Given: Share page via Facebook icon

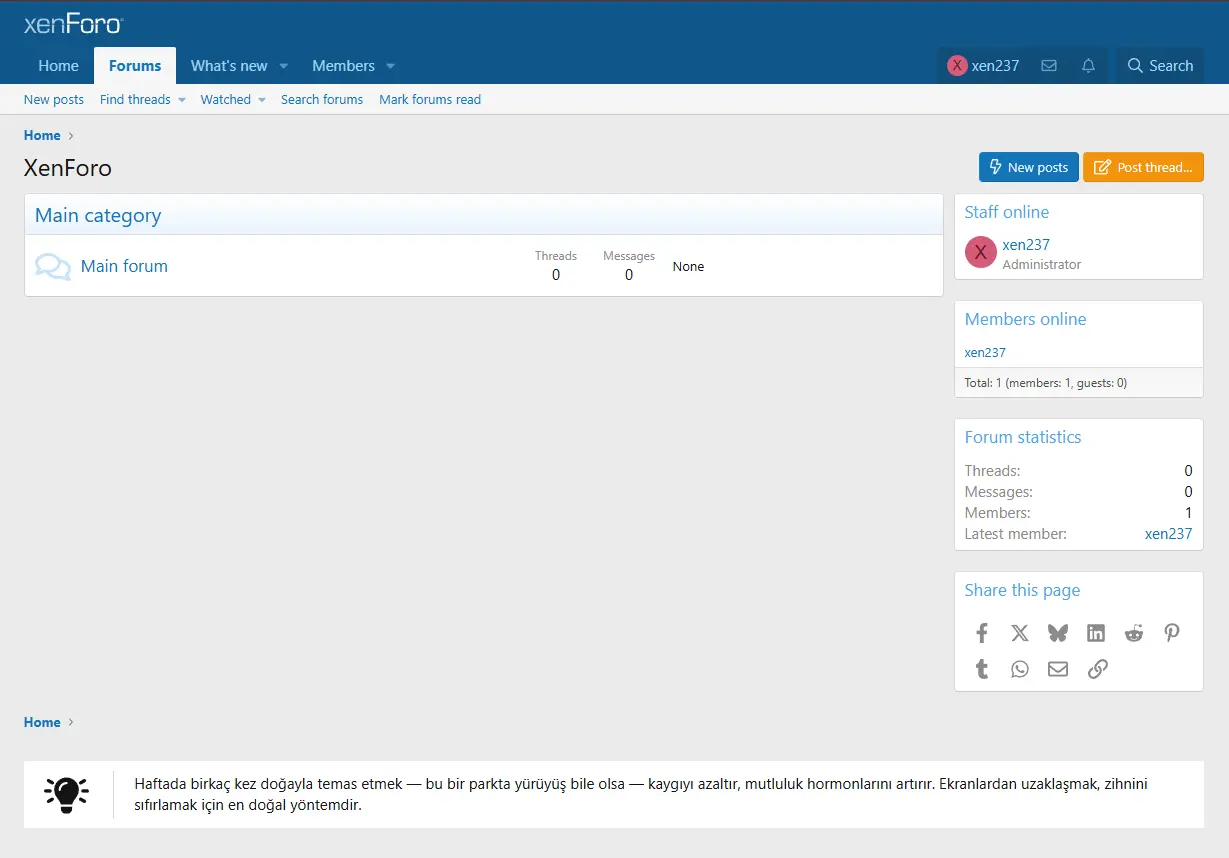Looking at the screenshot, I should [x=982, y=633].
